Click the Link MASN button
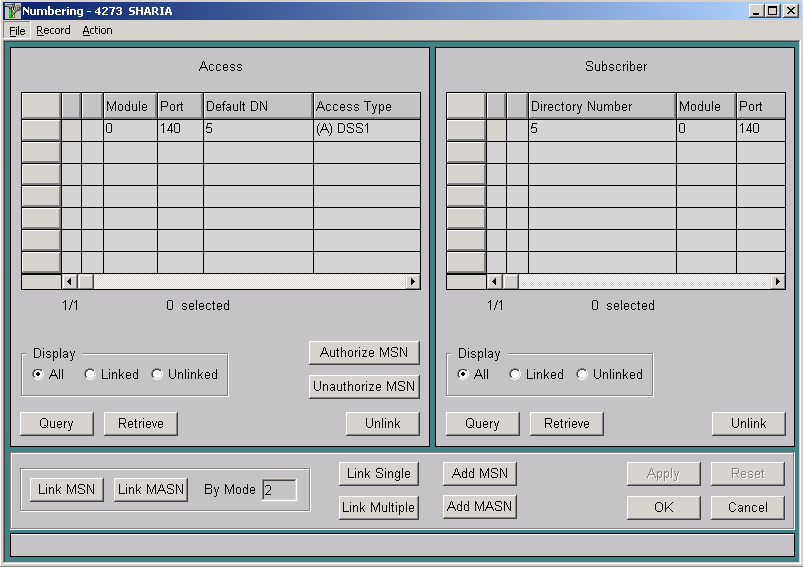This screenshot has height=567, width=803. (151, 490)
